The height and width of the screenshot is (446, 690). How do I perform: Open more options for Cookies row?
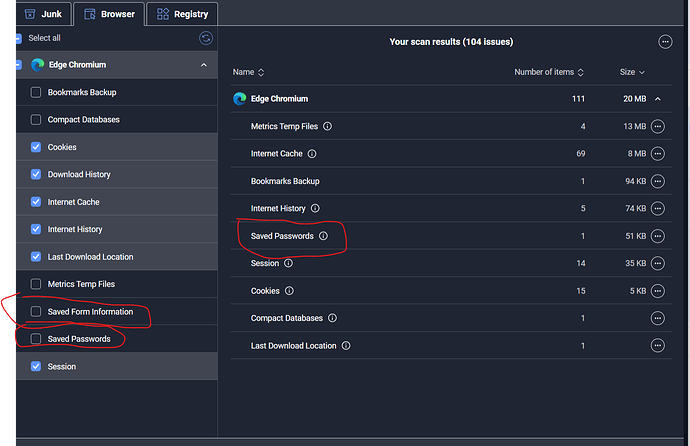[x=657, y=291]
